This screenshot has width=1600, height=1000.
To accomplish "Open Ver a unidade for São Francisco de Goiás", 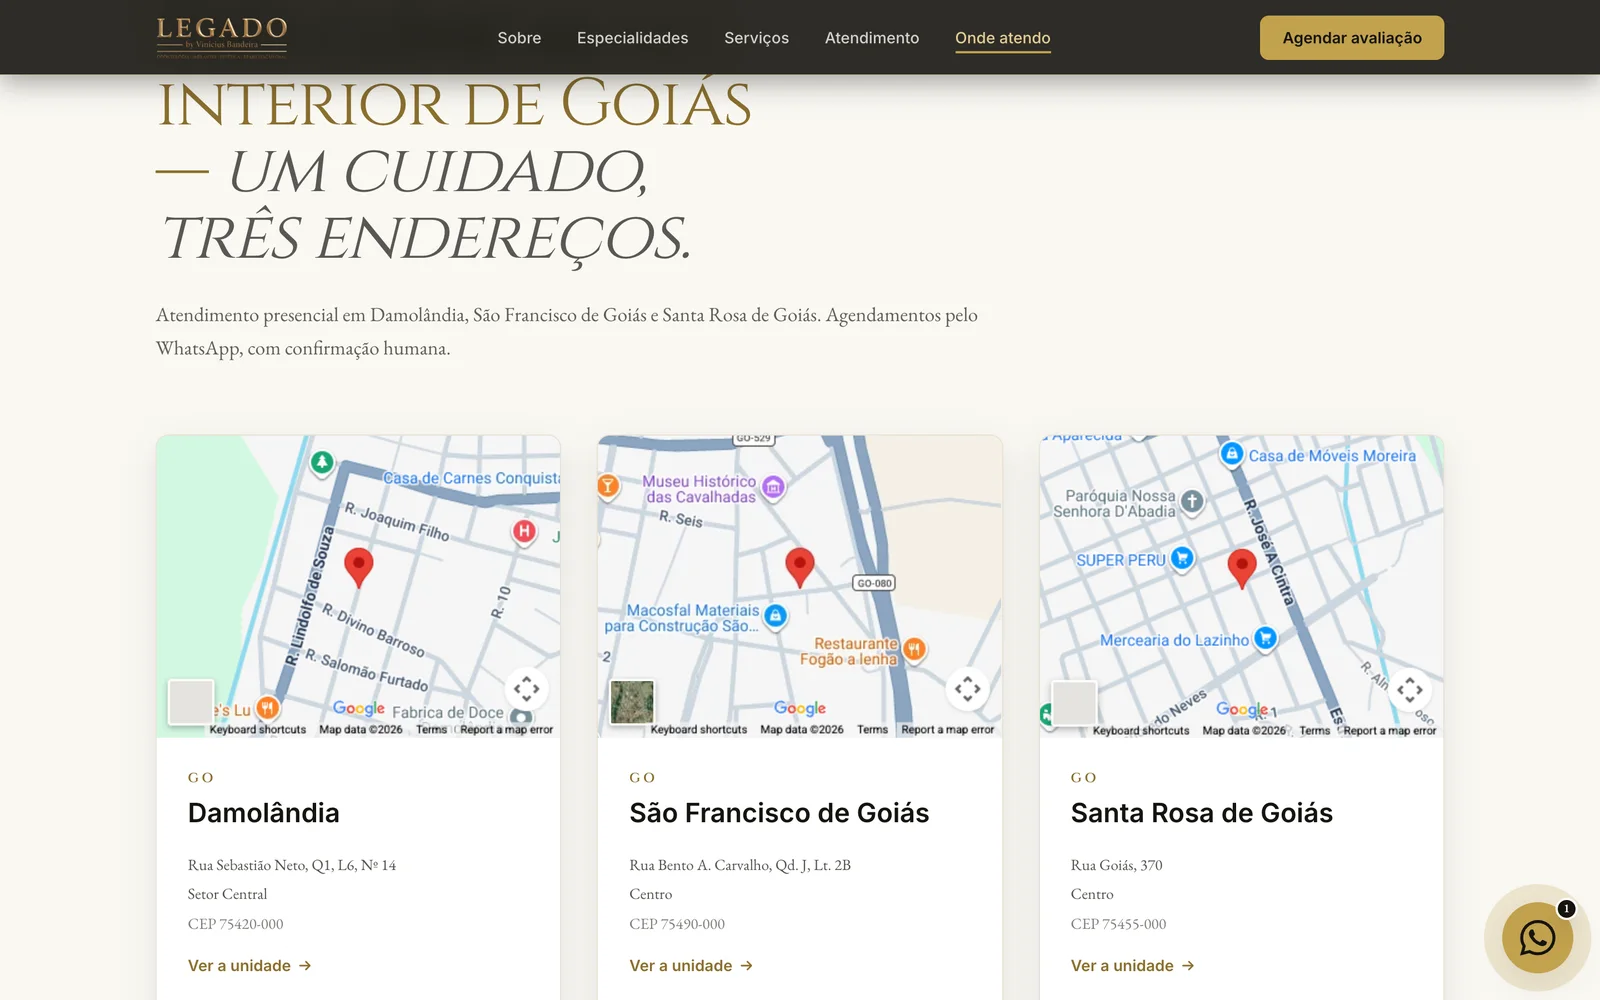I will pyautogui.click(x=691, y=966).
